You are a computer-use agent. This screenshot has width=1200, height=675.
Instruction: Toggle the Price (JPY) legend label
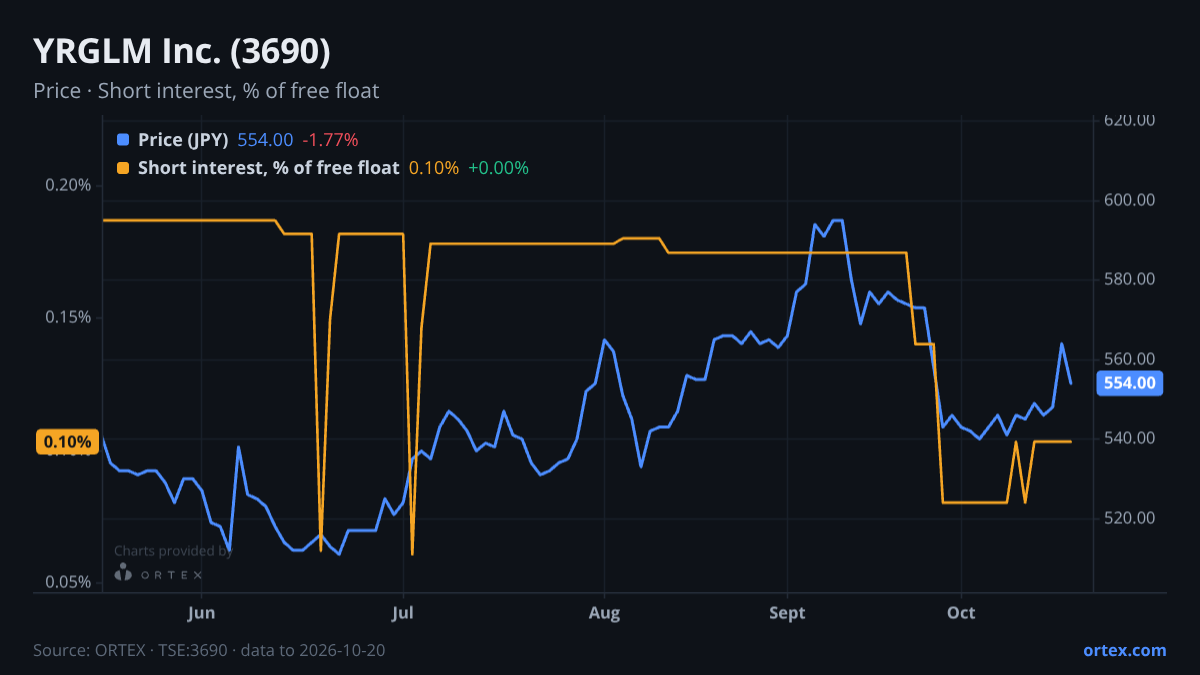pyautogui.click(x=183, y=140)
